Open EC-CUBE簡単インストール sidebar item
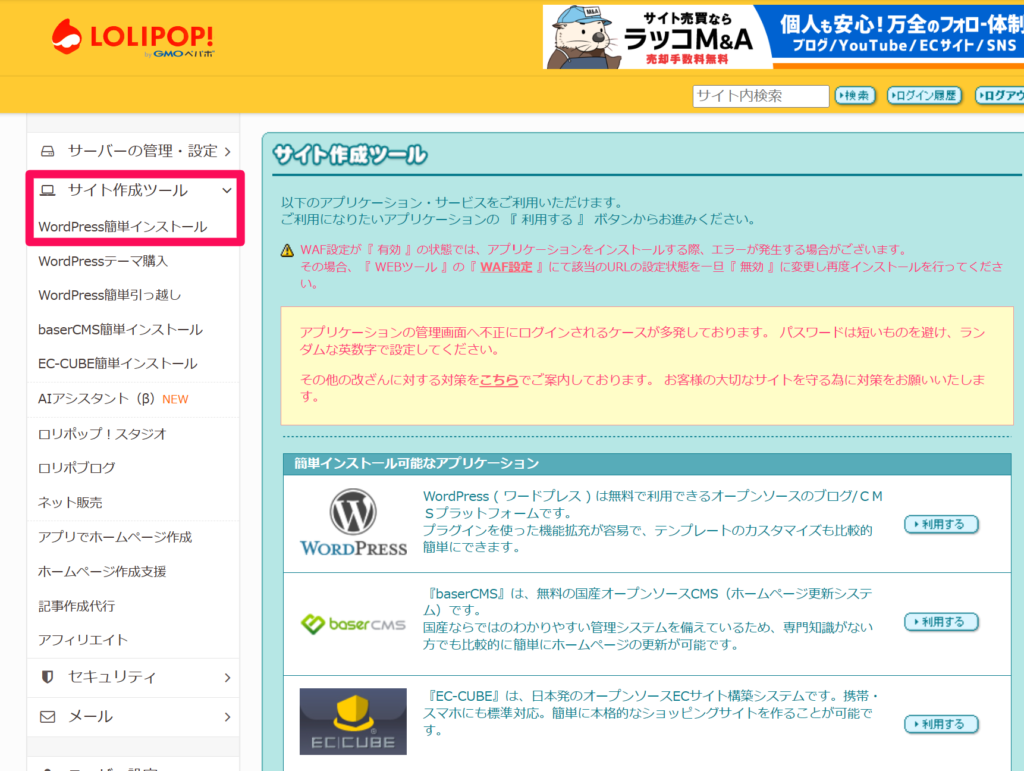This screenshot has height=771, width=1024. coord(117,363)
